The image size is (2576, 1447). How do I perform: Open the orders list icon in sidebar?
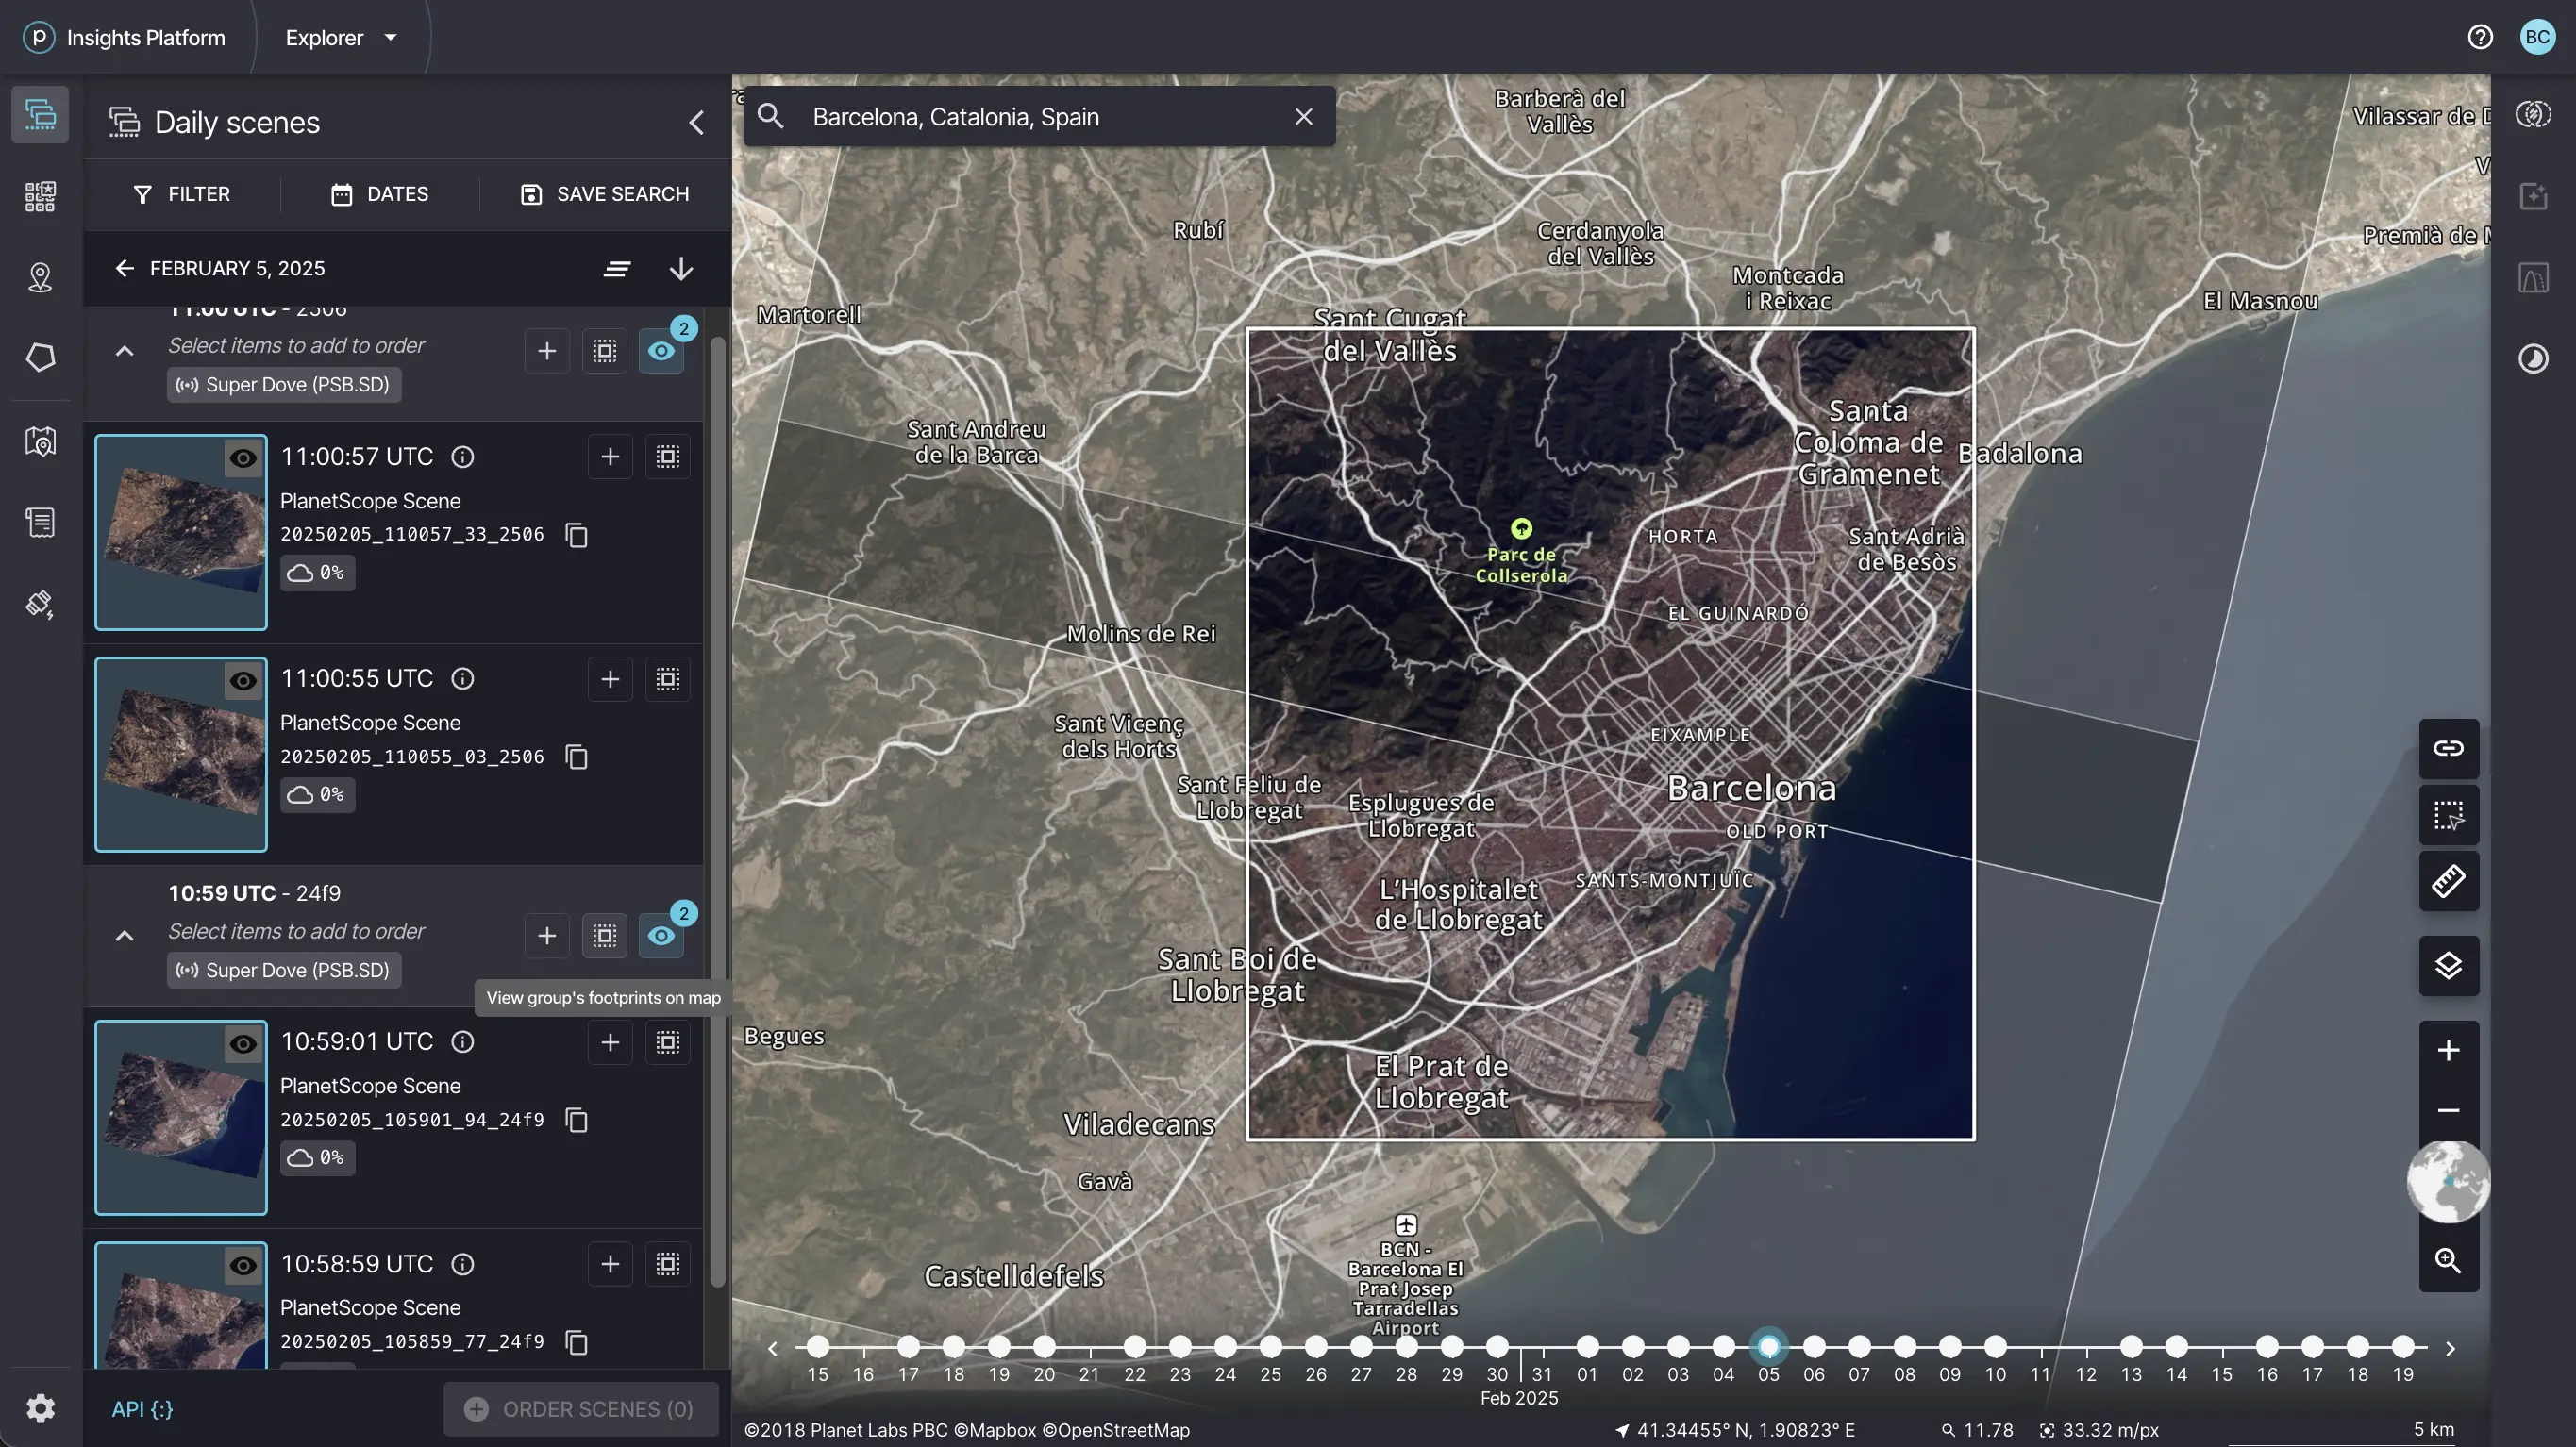click(x=40, y=522)
